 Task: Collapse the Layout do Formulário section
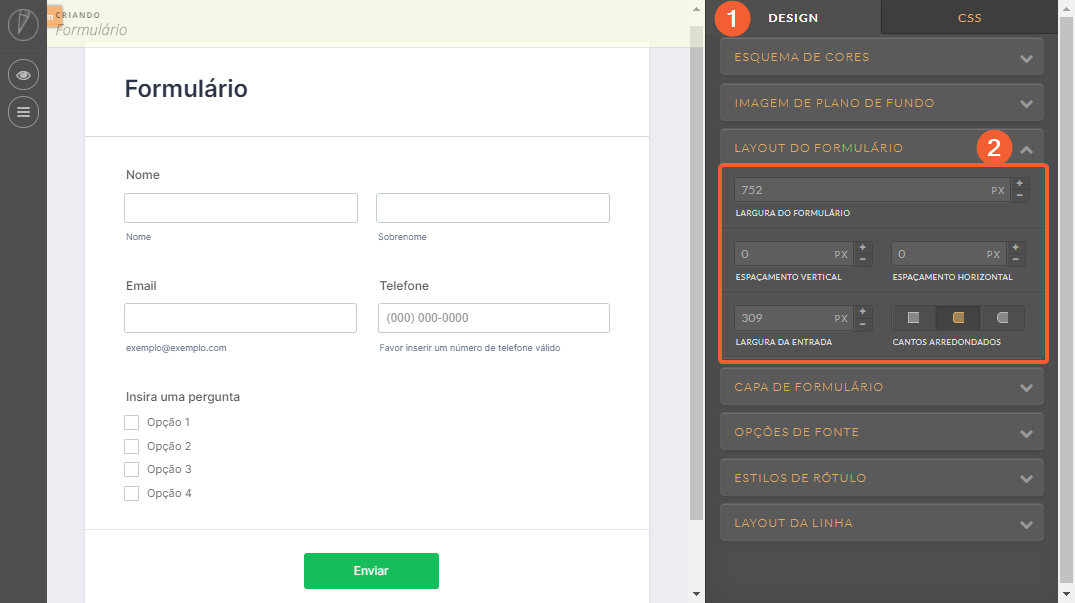click(x=881, y=147)
